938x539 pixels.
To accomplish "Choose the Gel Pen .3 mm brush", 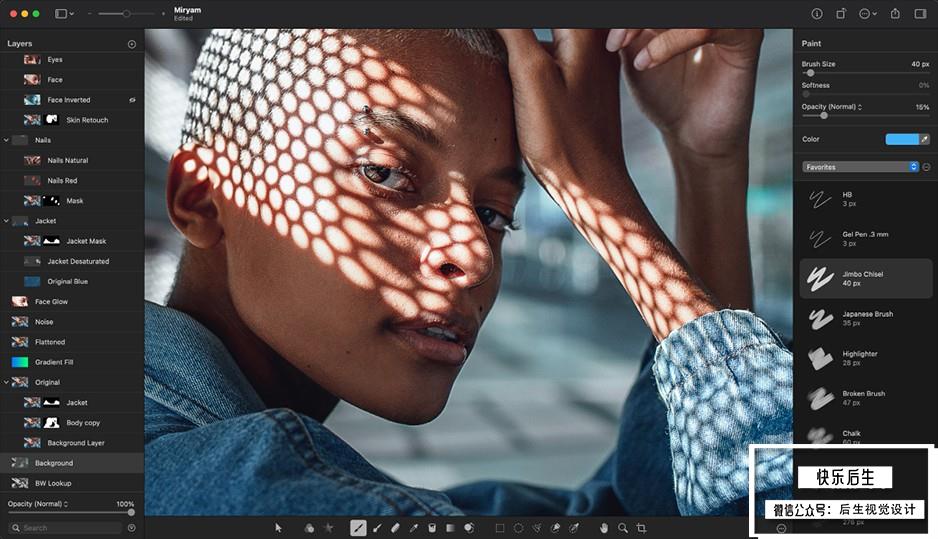I will [x=866, y=239].
